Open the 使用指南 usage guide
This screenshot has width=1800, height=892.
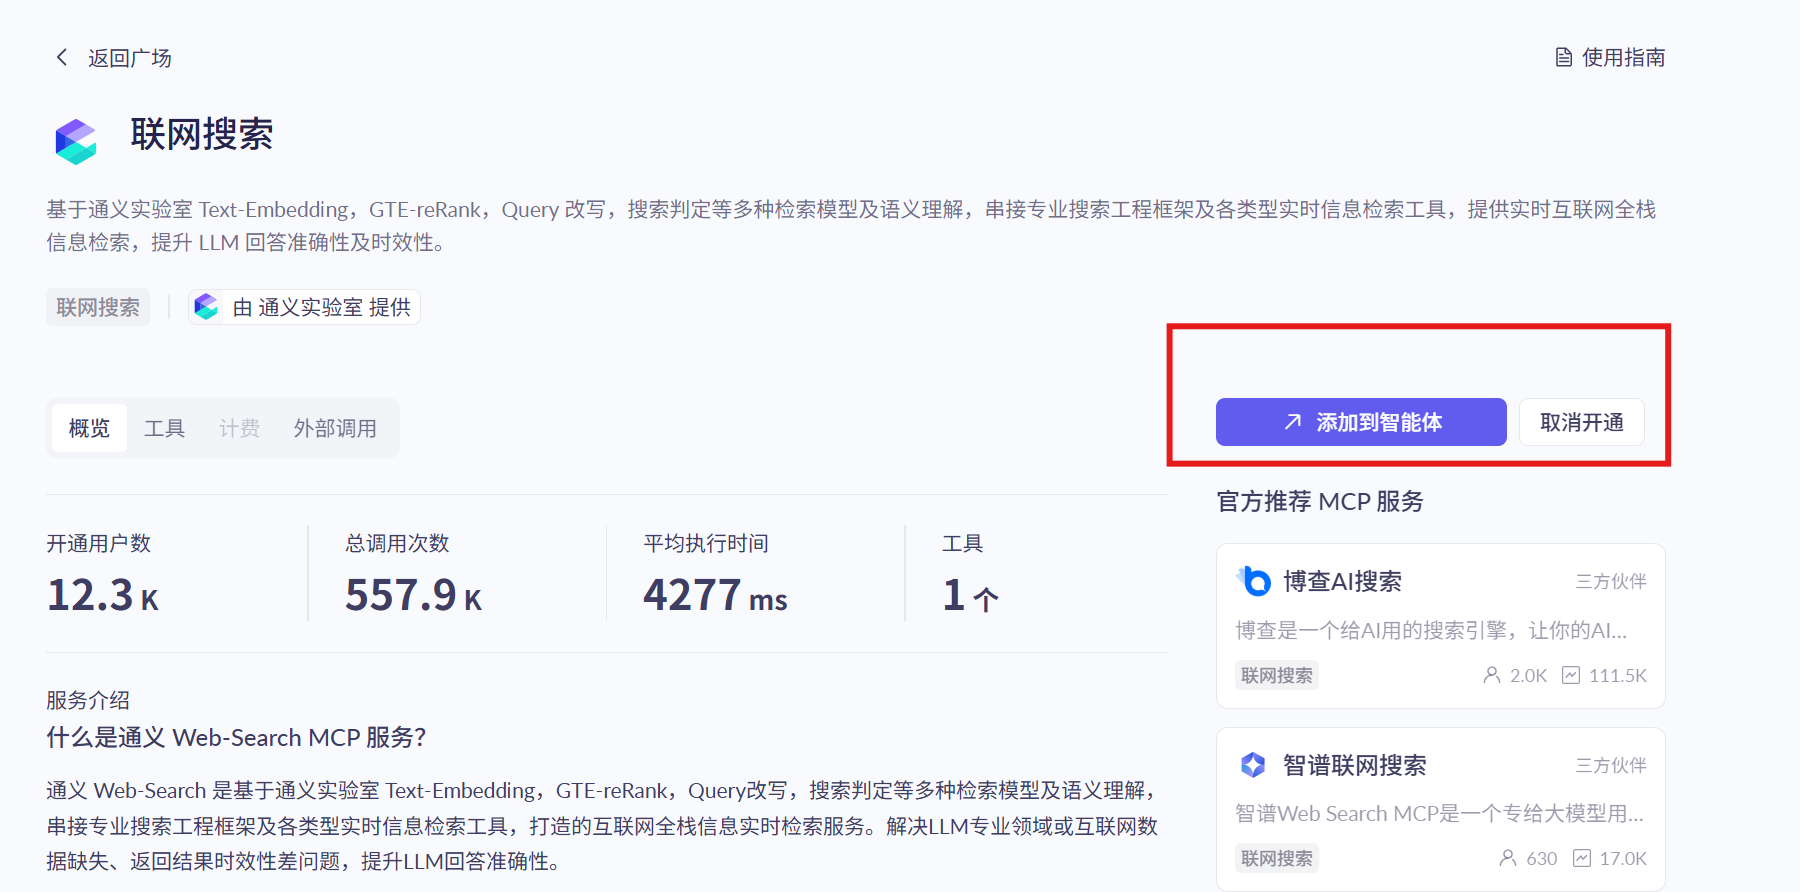[1623, 57]
